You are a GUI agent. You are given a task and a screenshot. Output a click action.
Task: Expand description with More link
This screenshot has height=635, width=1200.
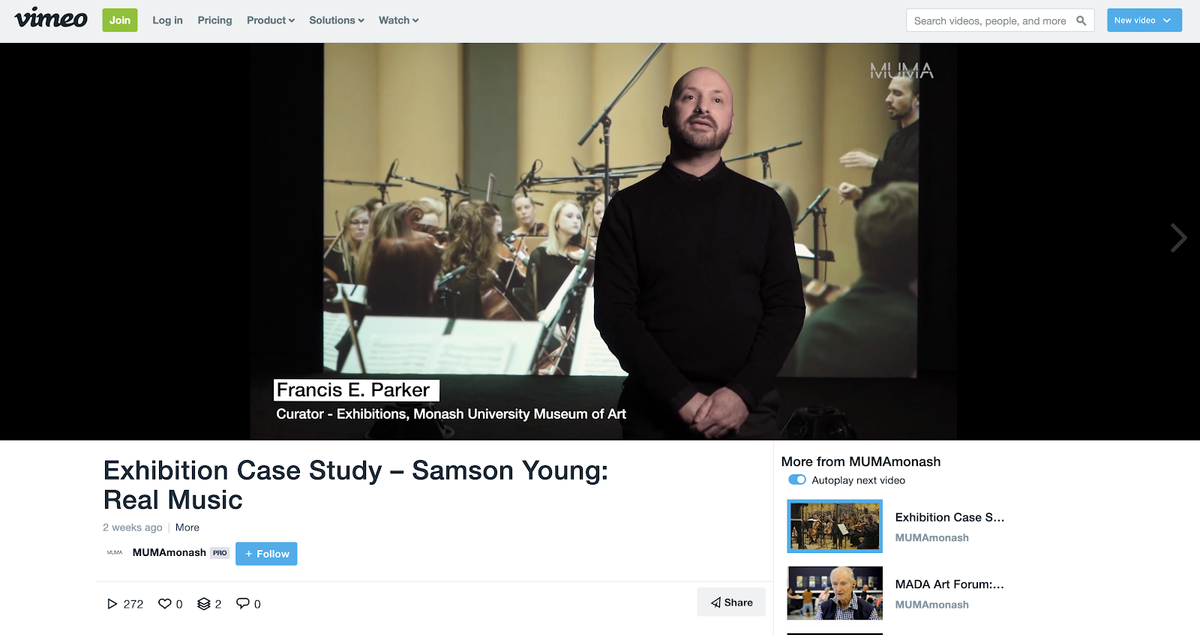pyautogui.click(x=187, y=527)
